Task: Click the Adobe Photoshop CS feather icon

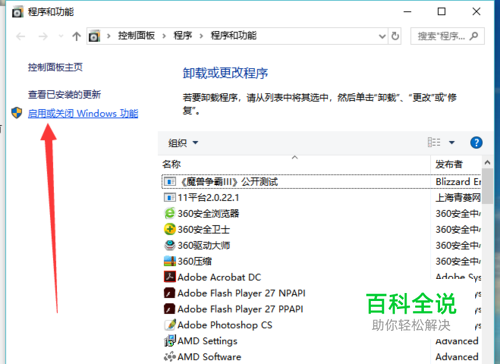Action: click(170, 325)
